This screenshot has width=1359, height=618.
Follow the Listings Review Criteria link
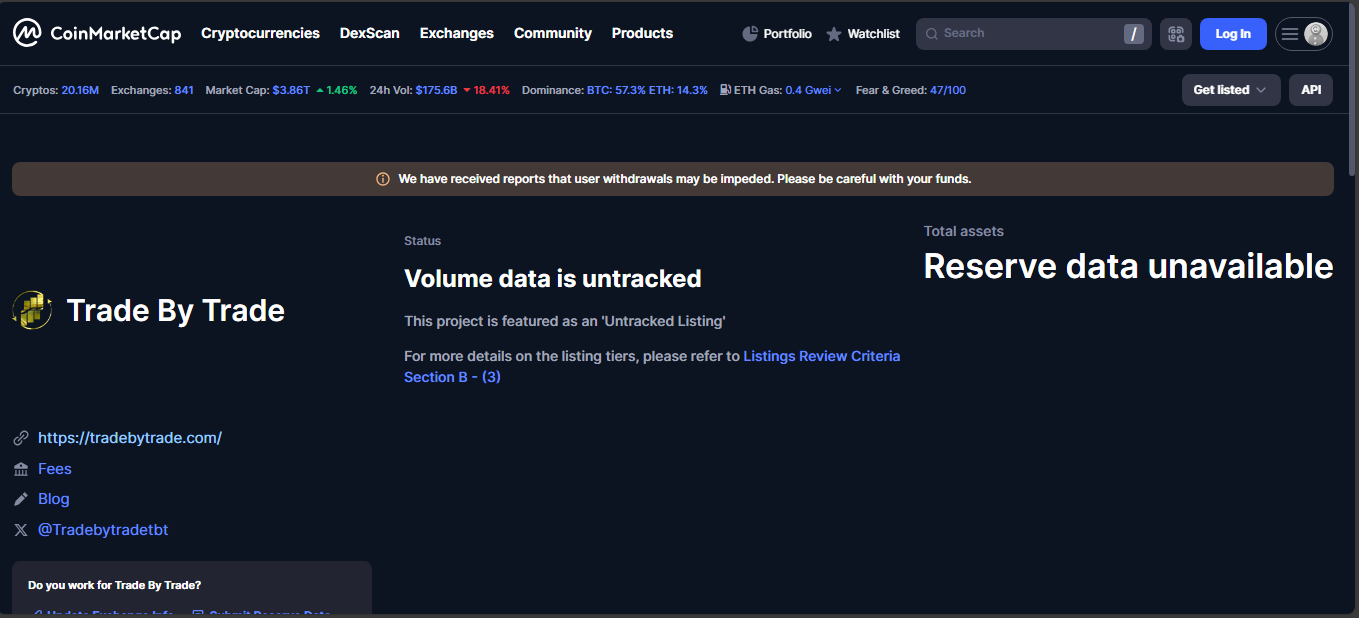(821, 356)
